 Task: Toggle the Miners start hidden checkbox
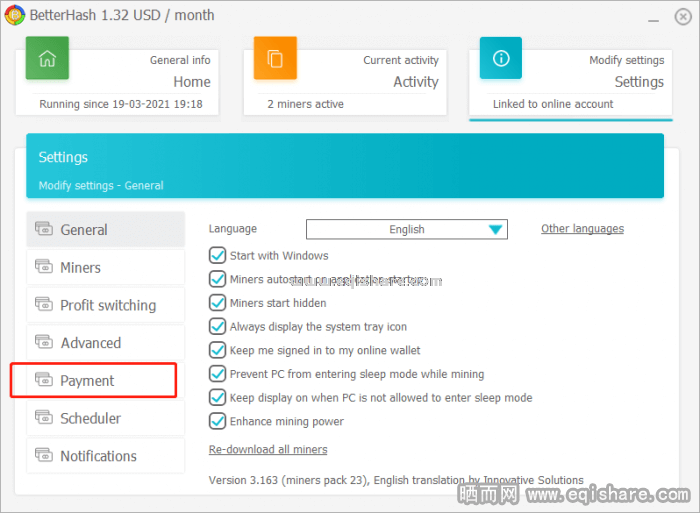218,303
